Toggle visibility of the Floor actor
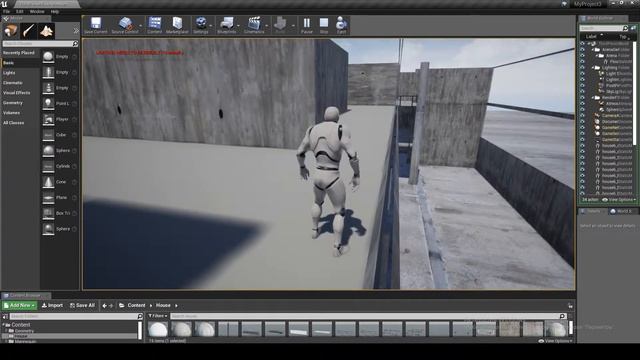 [582, 62]
